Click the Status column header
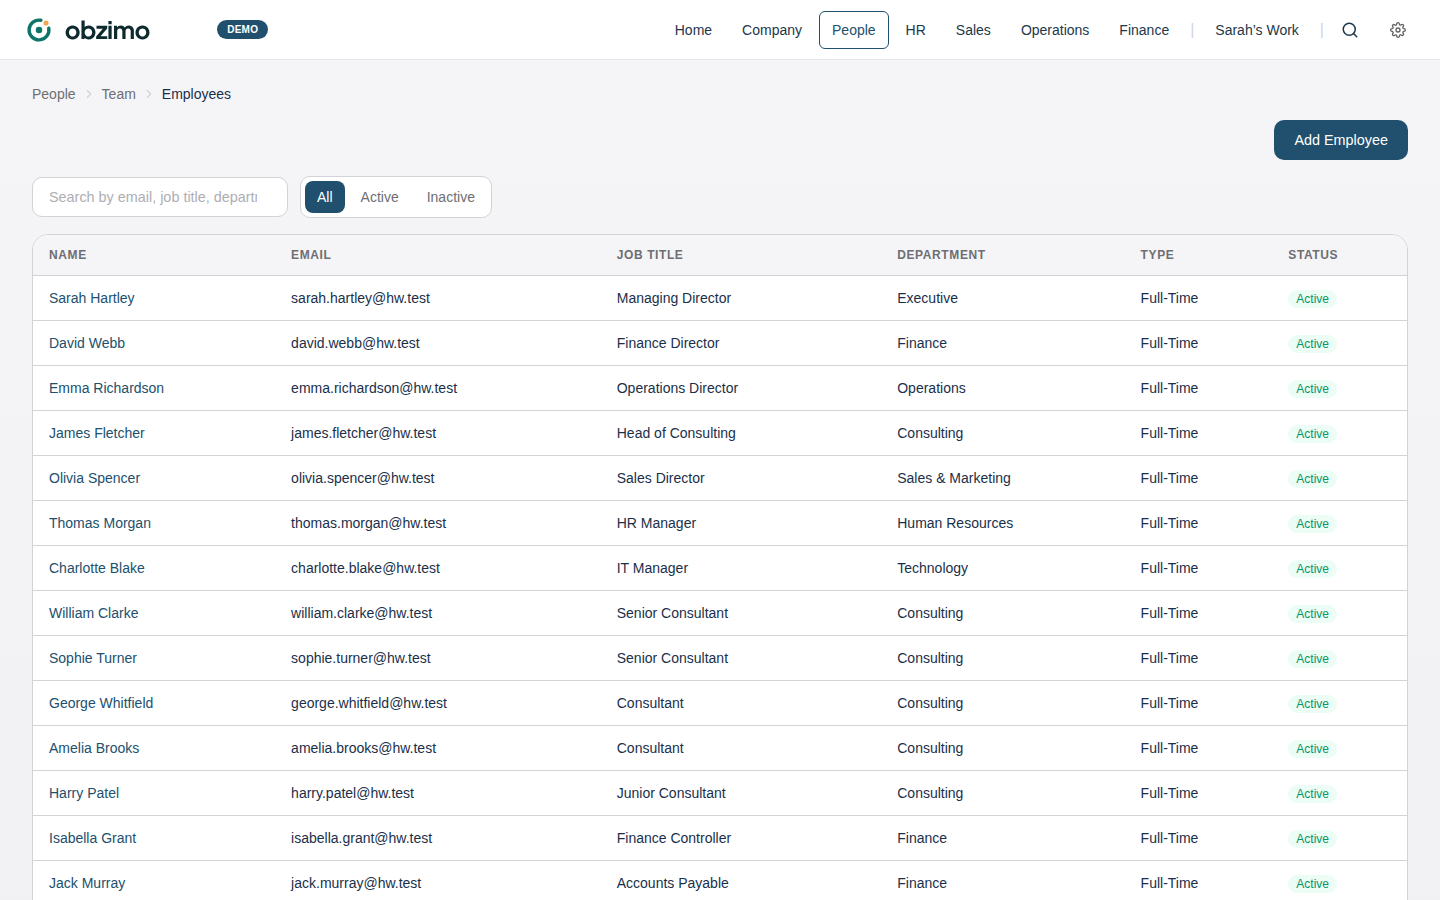The height and width of the screenshot is (900, 1440). coord(1313,255)
